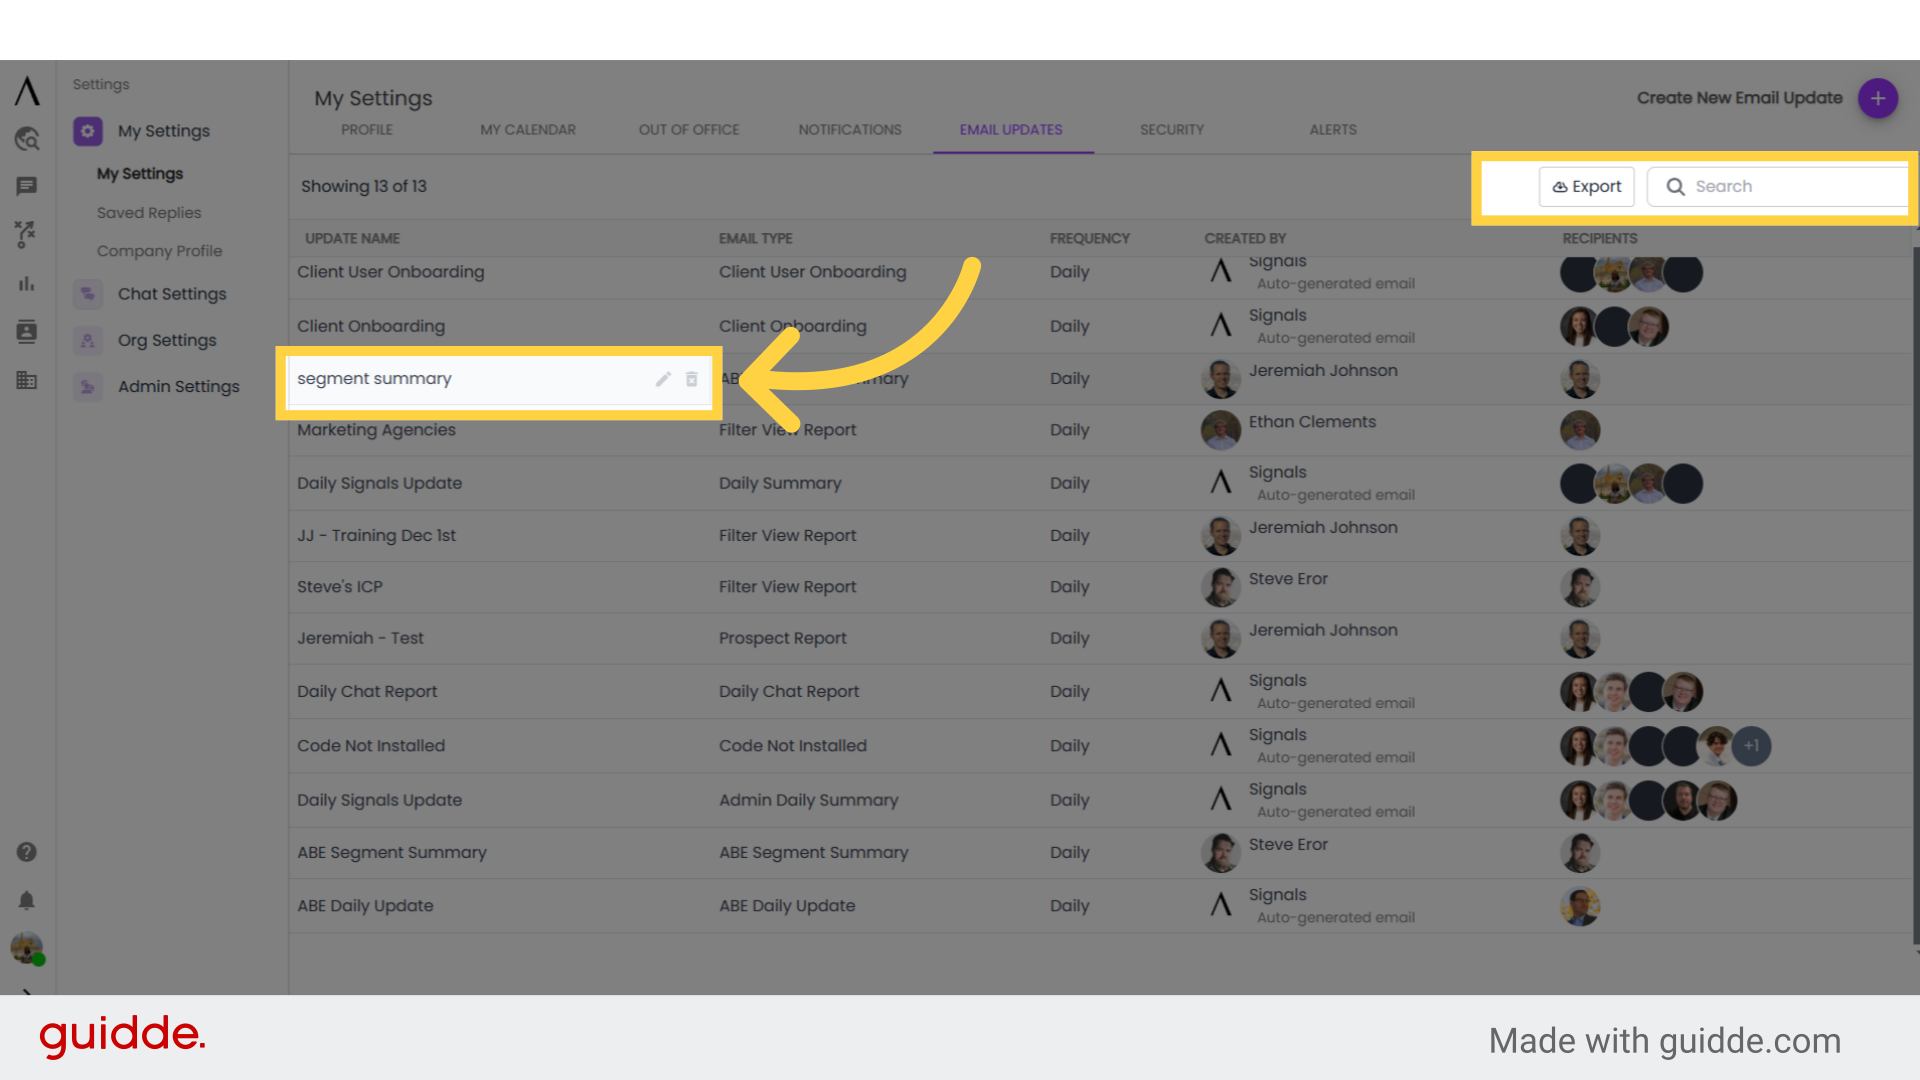Click the Org Settings icon
Screen dimensions: 1920x1080
88,340
